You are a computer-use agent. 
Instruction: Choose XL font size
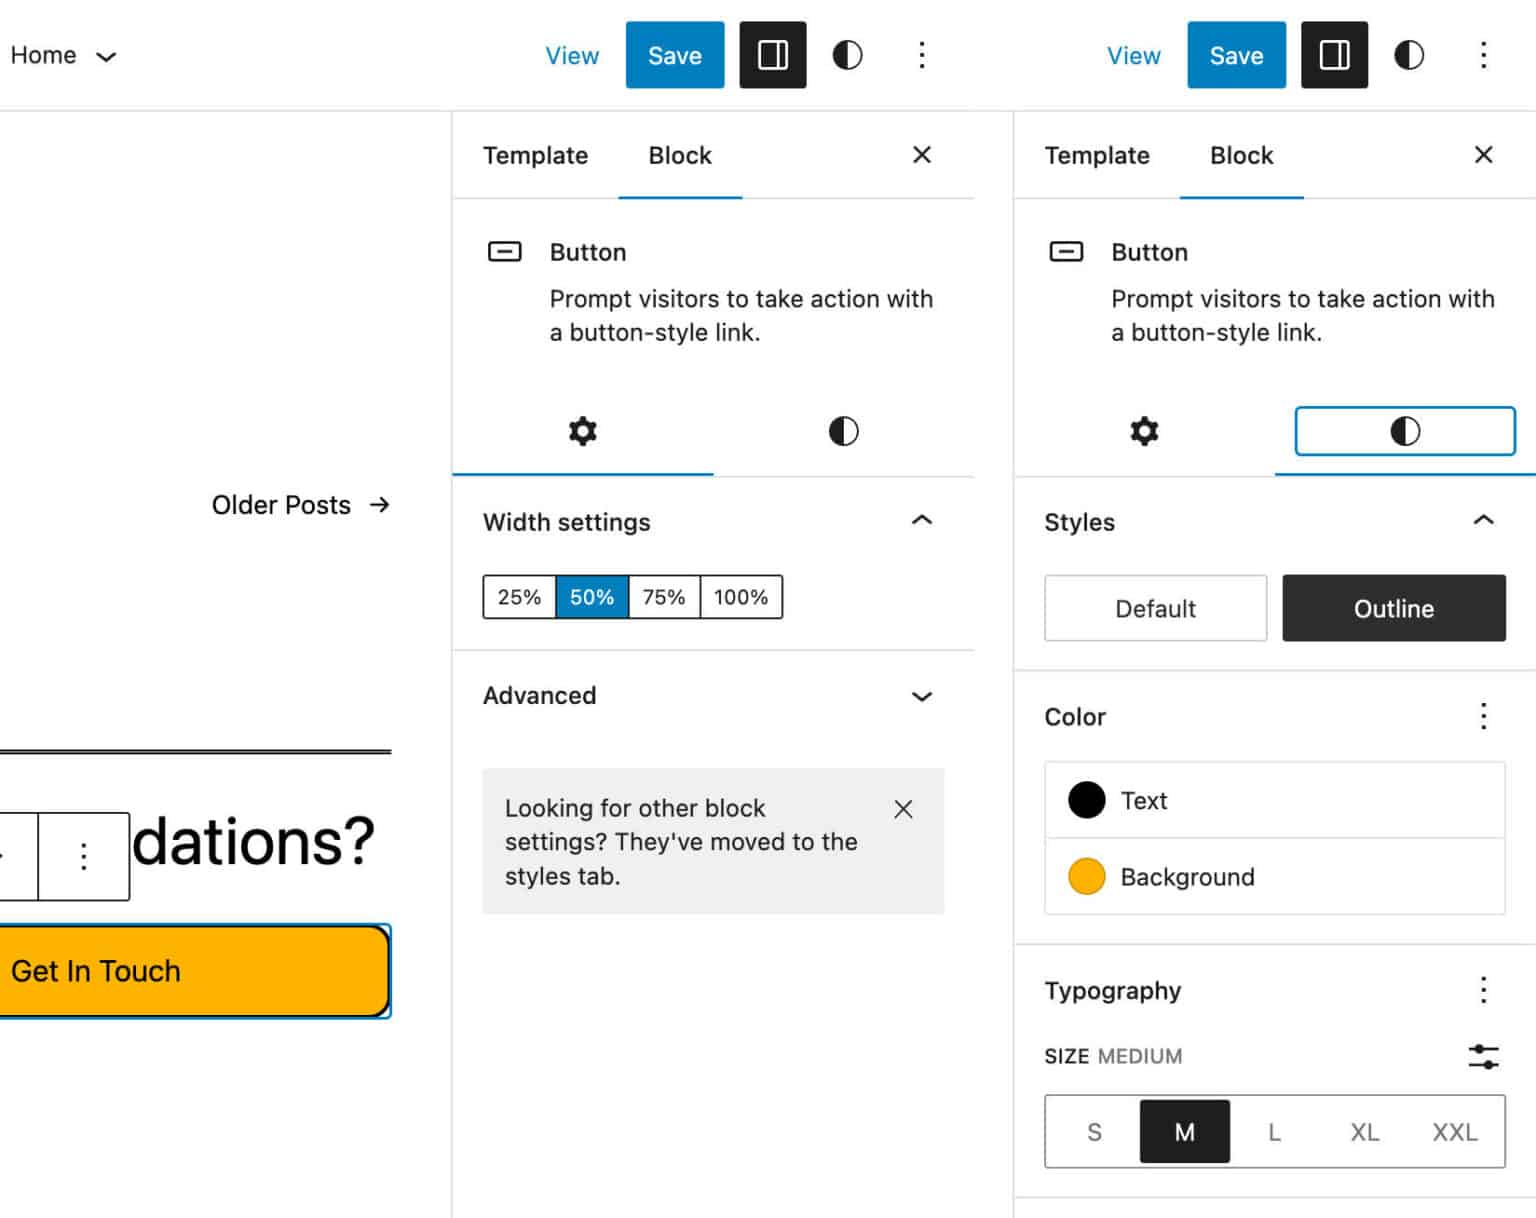[1364, 1132]
